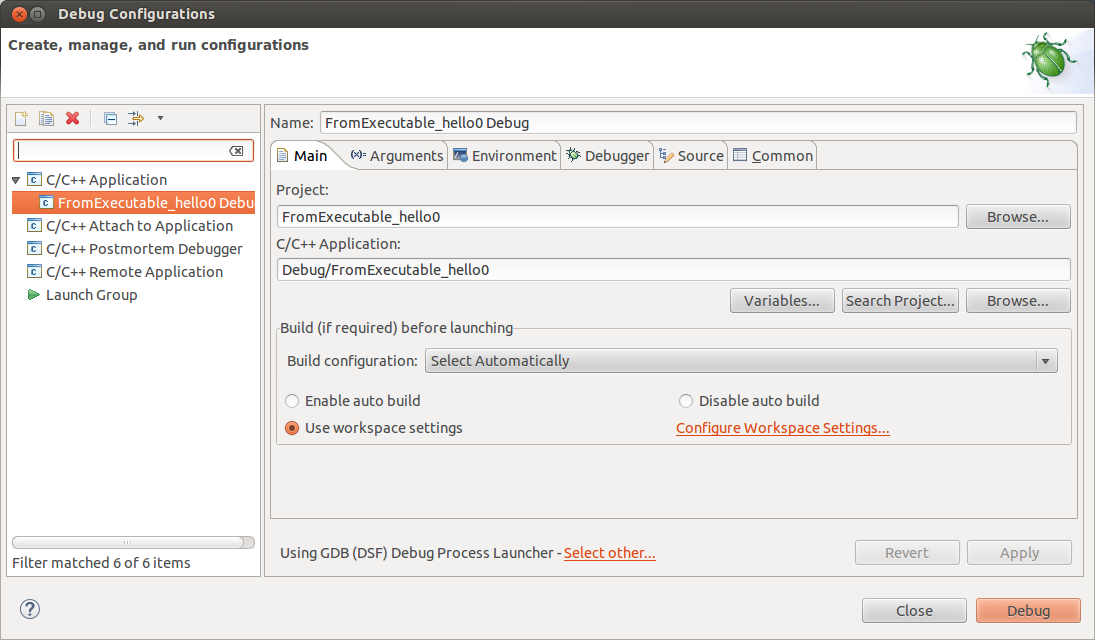Open the filter toolbar dropdown arrow
This screenshot has height=640, width=1095.
[x=160, y=118]
